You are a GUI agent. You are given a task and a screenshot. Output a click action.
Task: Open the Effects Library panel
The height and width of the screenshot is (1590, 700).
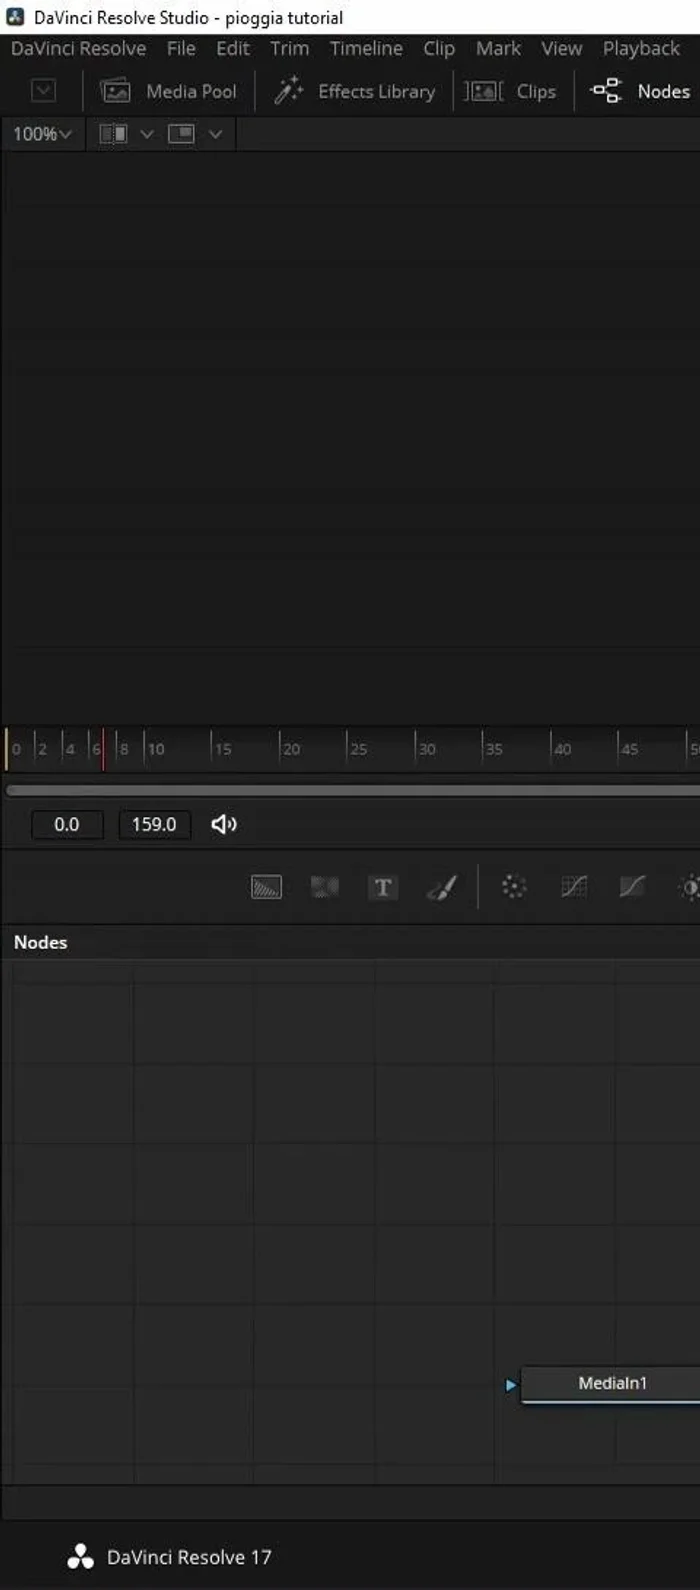coord(355,91)
